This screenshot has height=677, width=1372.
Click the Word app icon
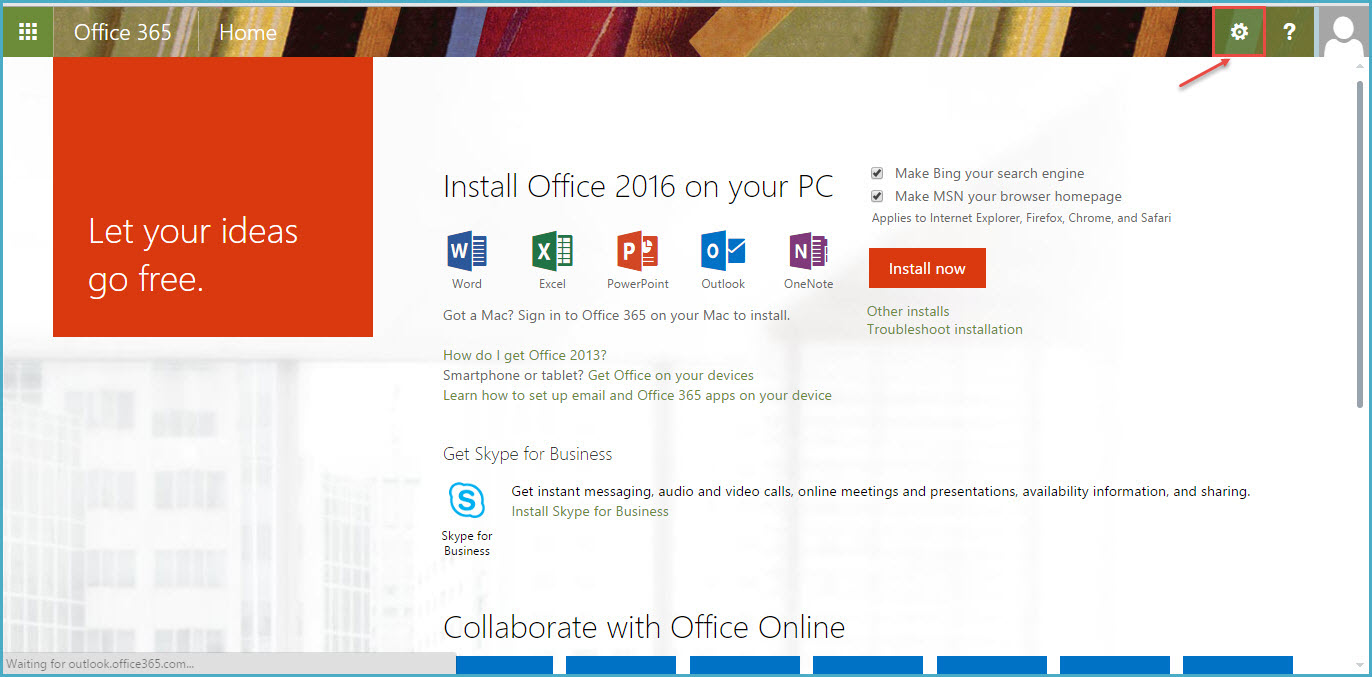point(466,251)
